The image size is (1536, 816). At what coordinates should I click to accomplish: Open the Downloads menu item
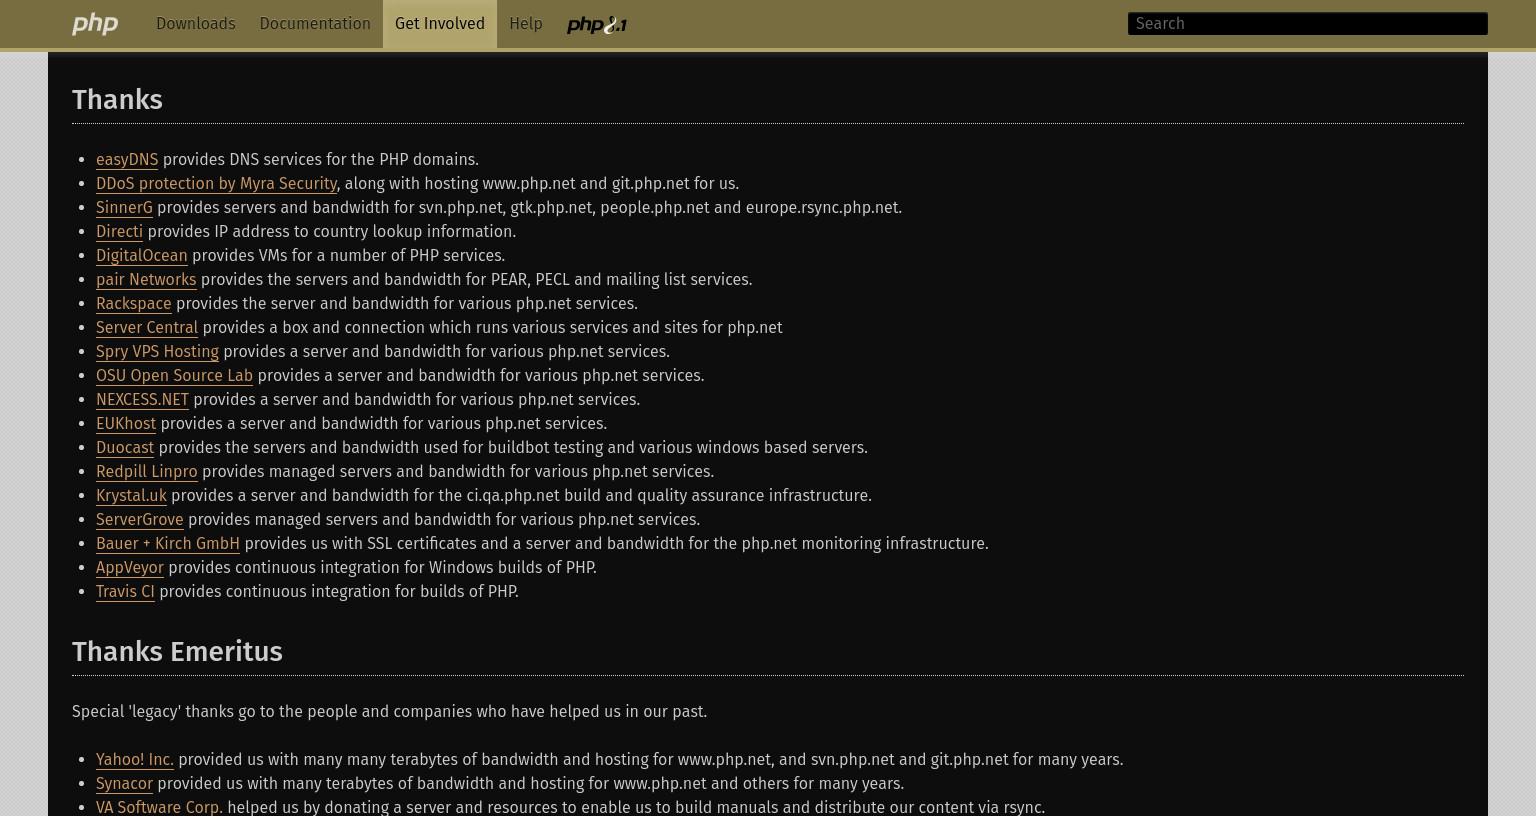(x=196, y=24)
